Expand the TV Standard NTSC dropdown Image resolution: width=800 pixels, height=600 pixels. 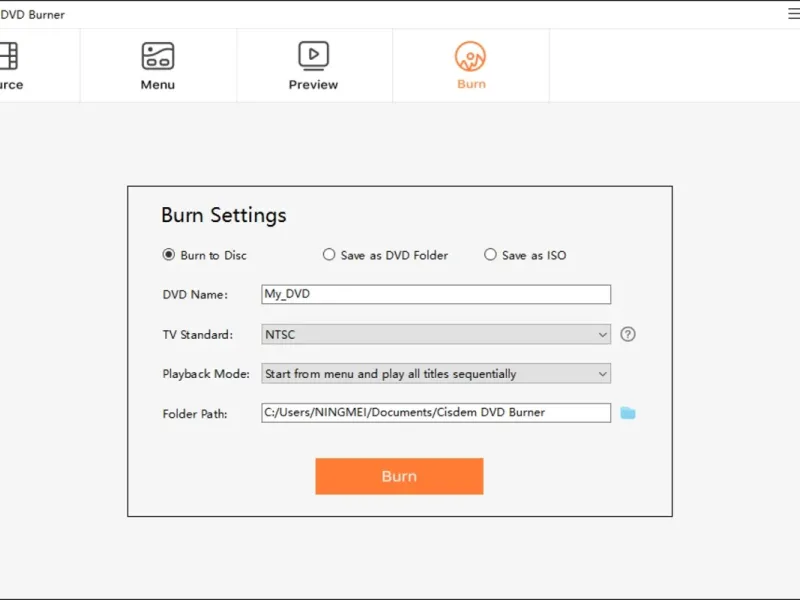pos(436,334)
